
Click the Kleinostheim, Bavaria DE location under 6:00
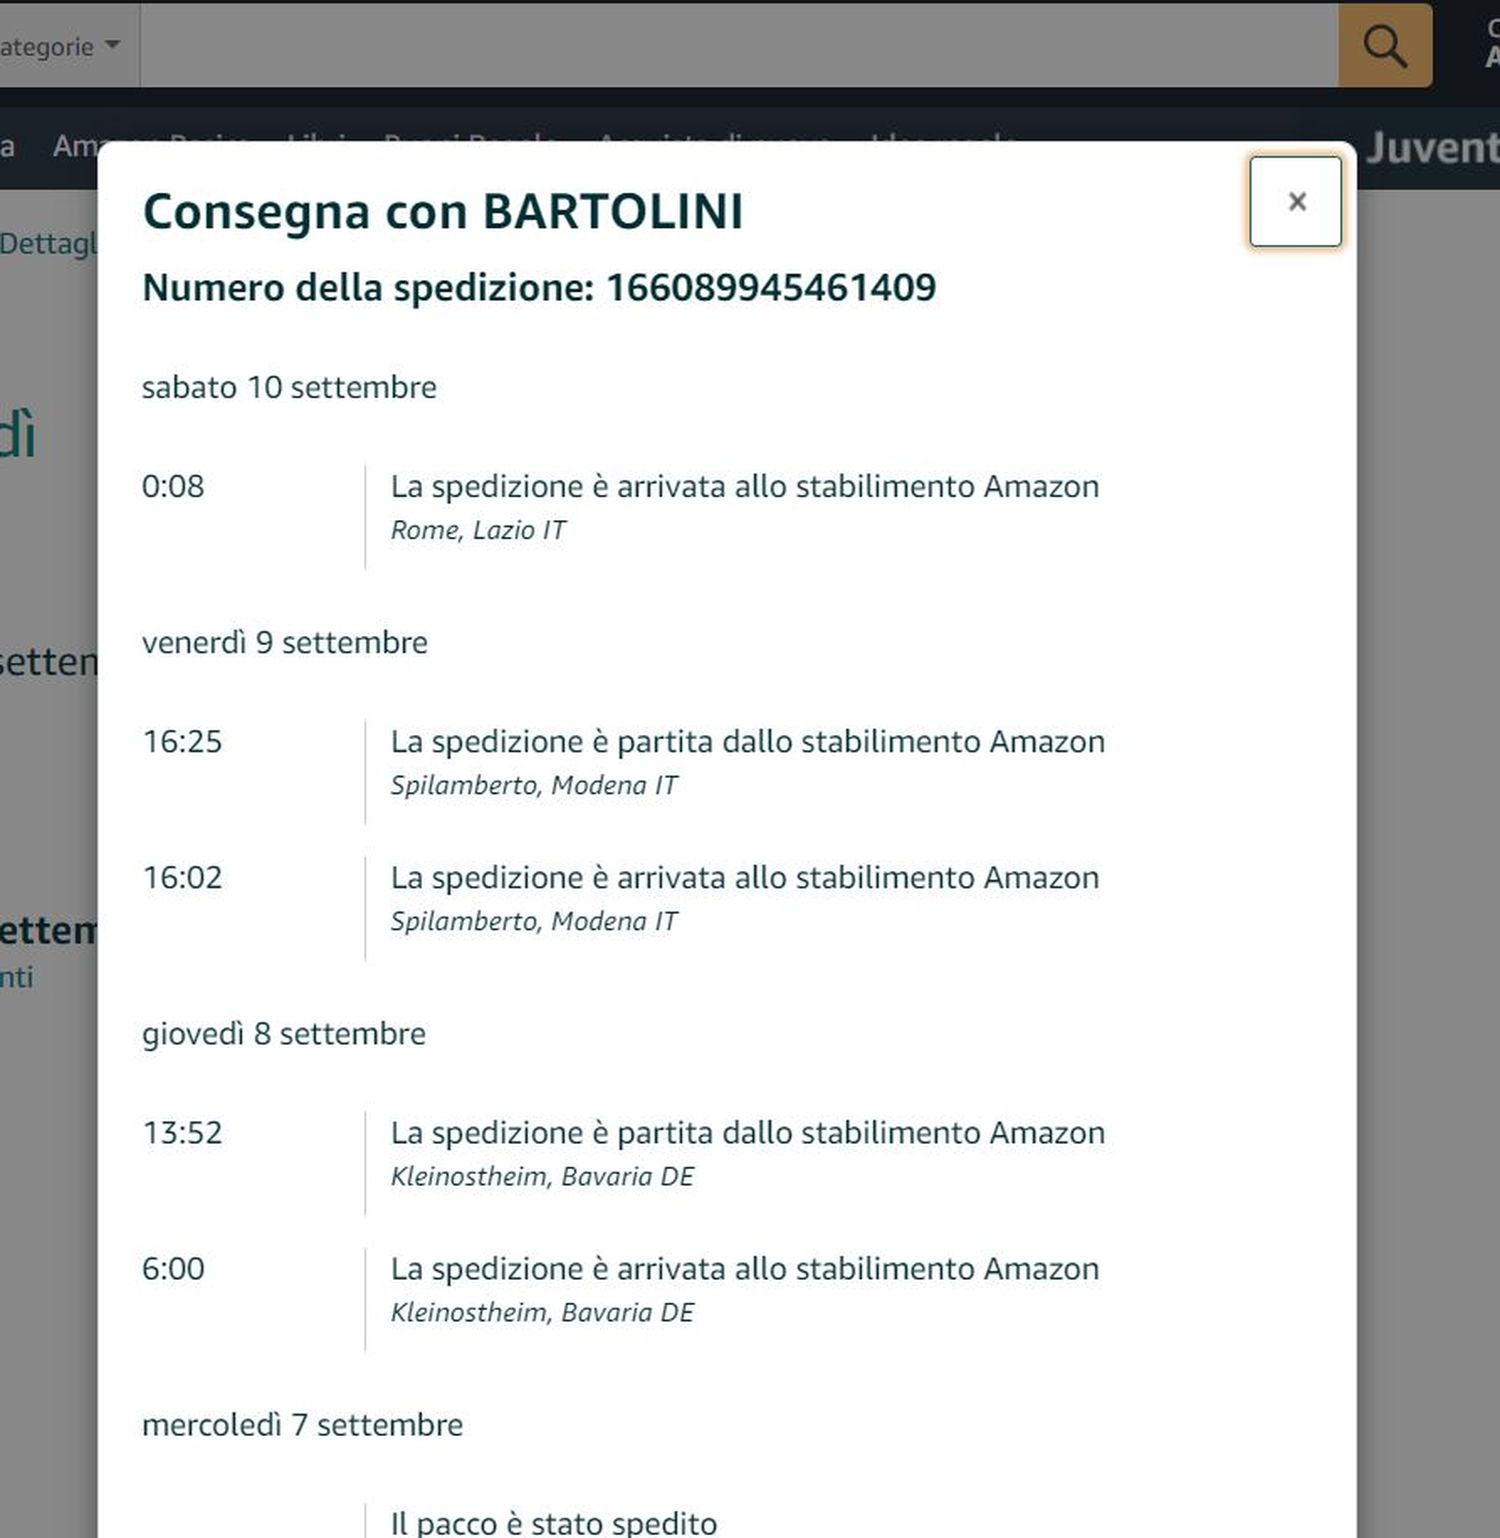coord(542,1312)
